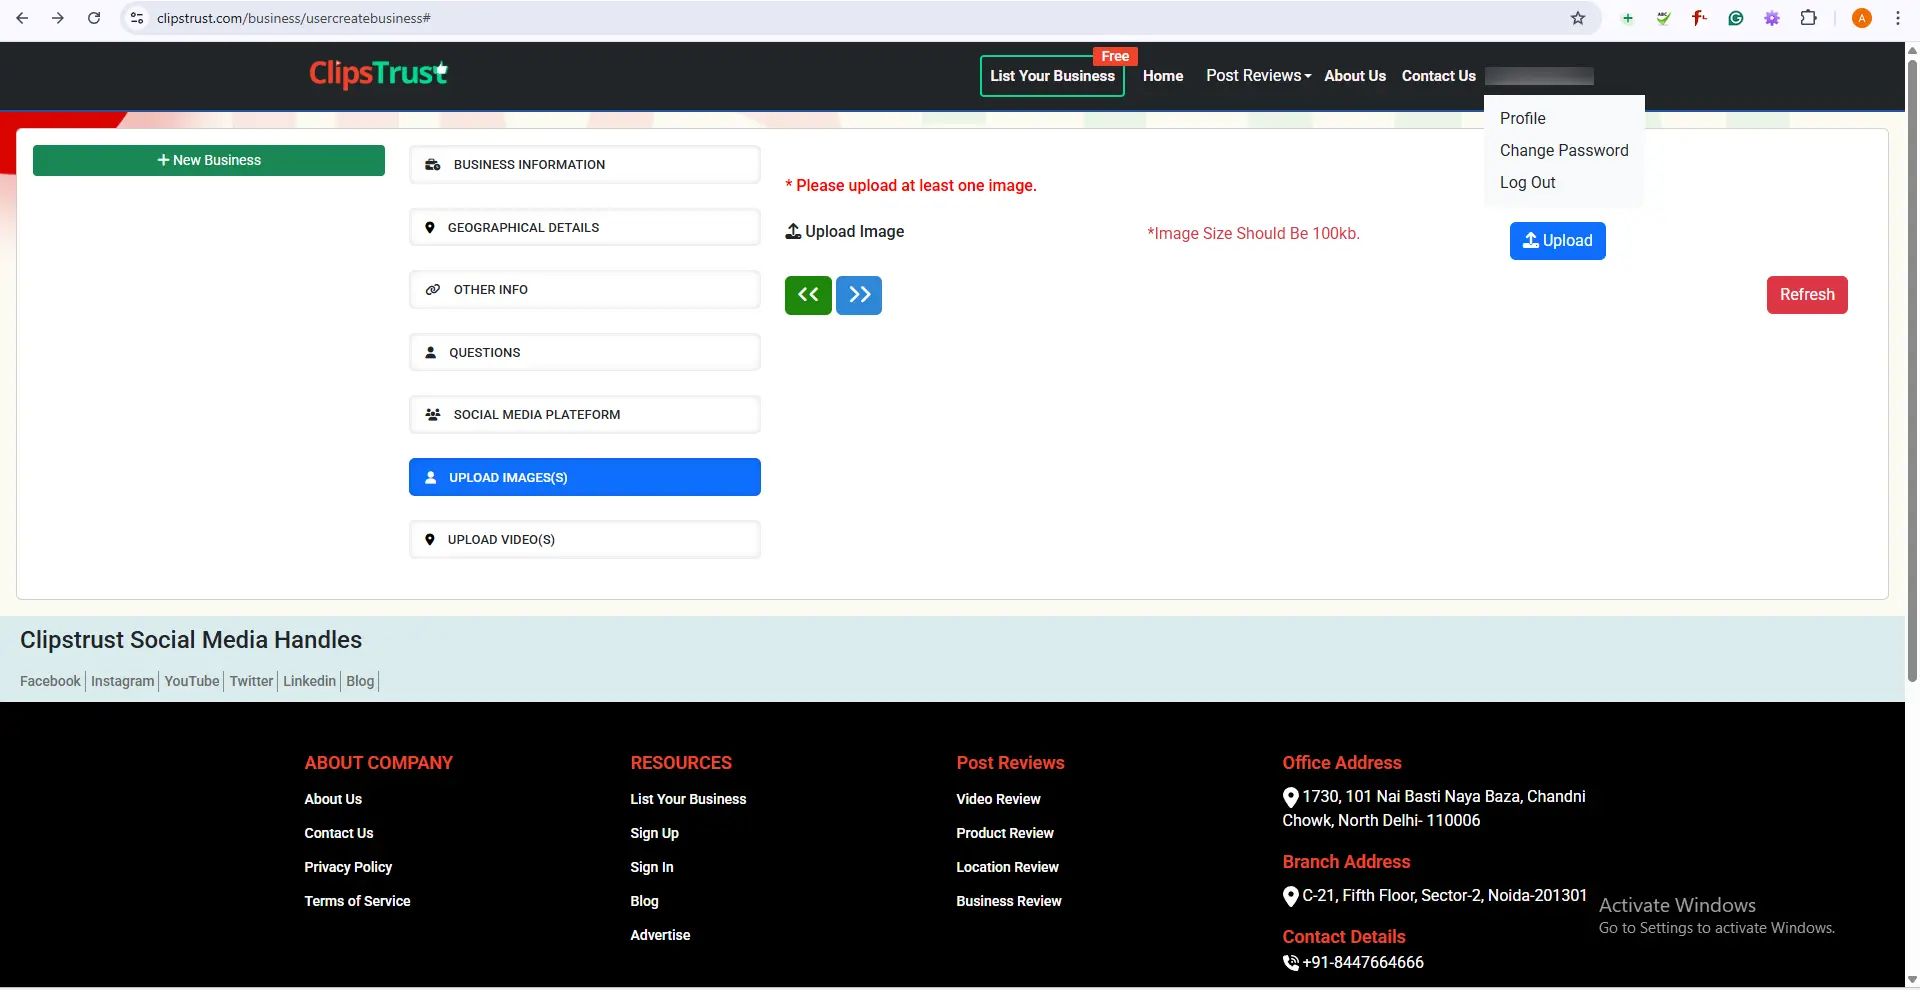Open the Terms of Service link
The image size is (1920, 990).
click(357, 901)
